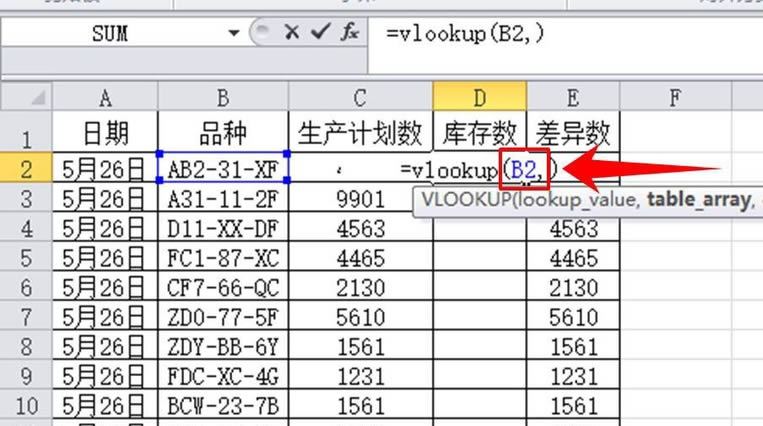Select column E header
Screen dimensions: 763x426
click(573, 97)
